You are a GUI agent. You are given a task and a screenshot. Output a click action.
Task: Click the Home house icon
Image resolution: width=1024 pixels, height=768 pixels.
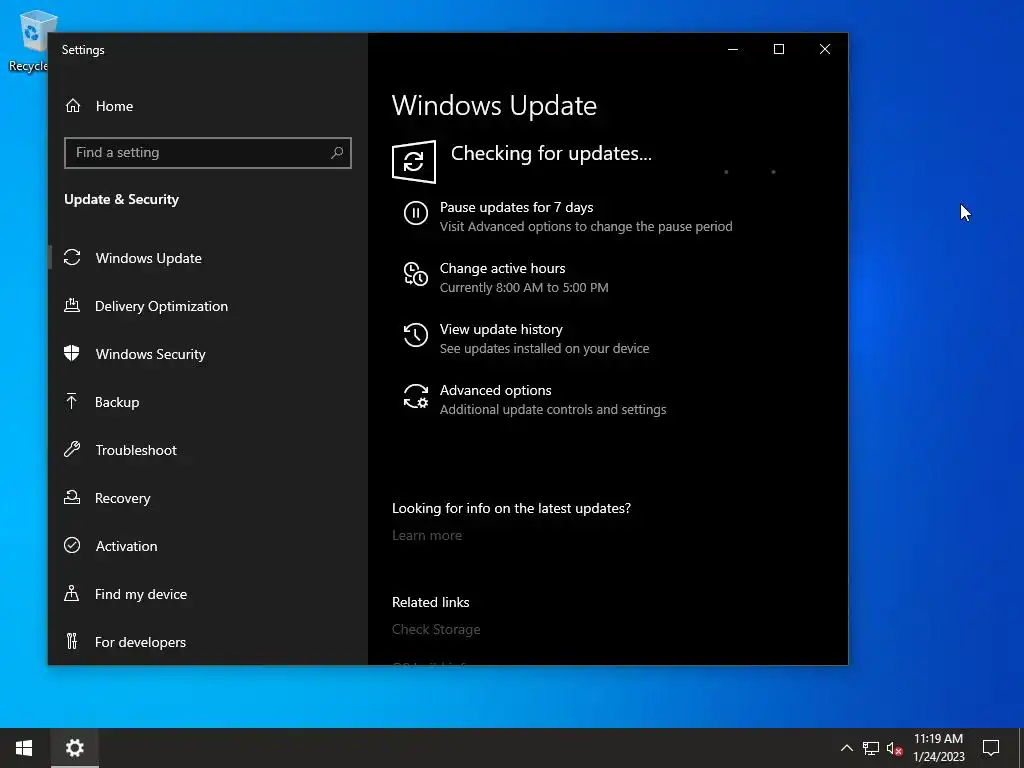pyautogui.click(x=72, y=105)
